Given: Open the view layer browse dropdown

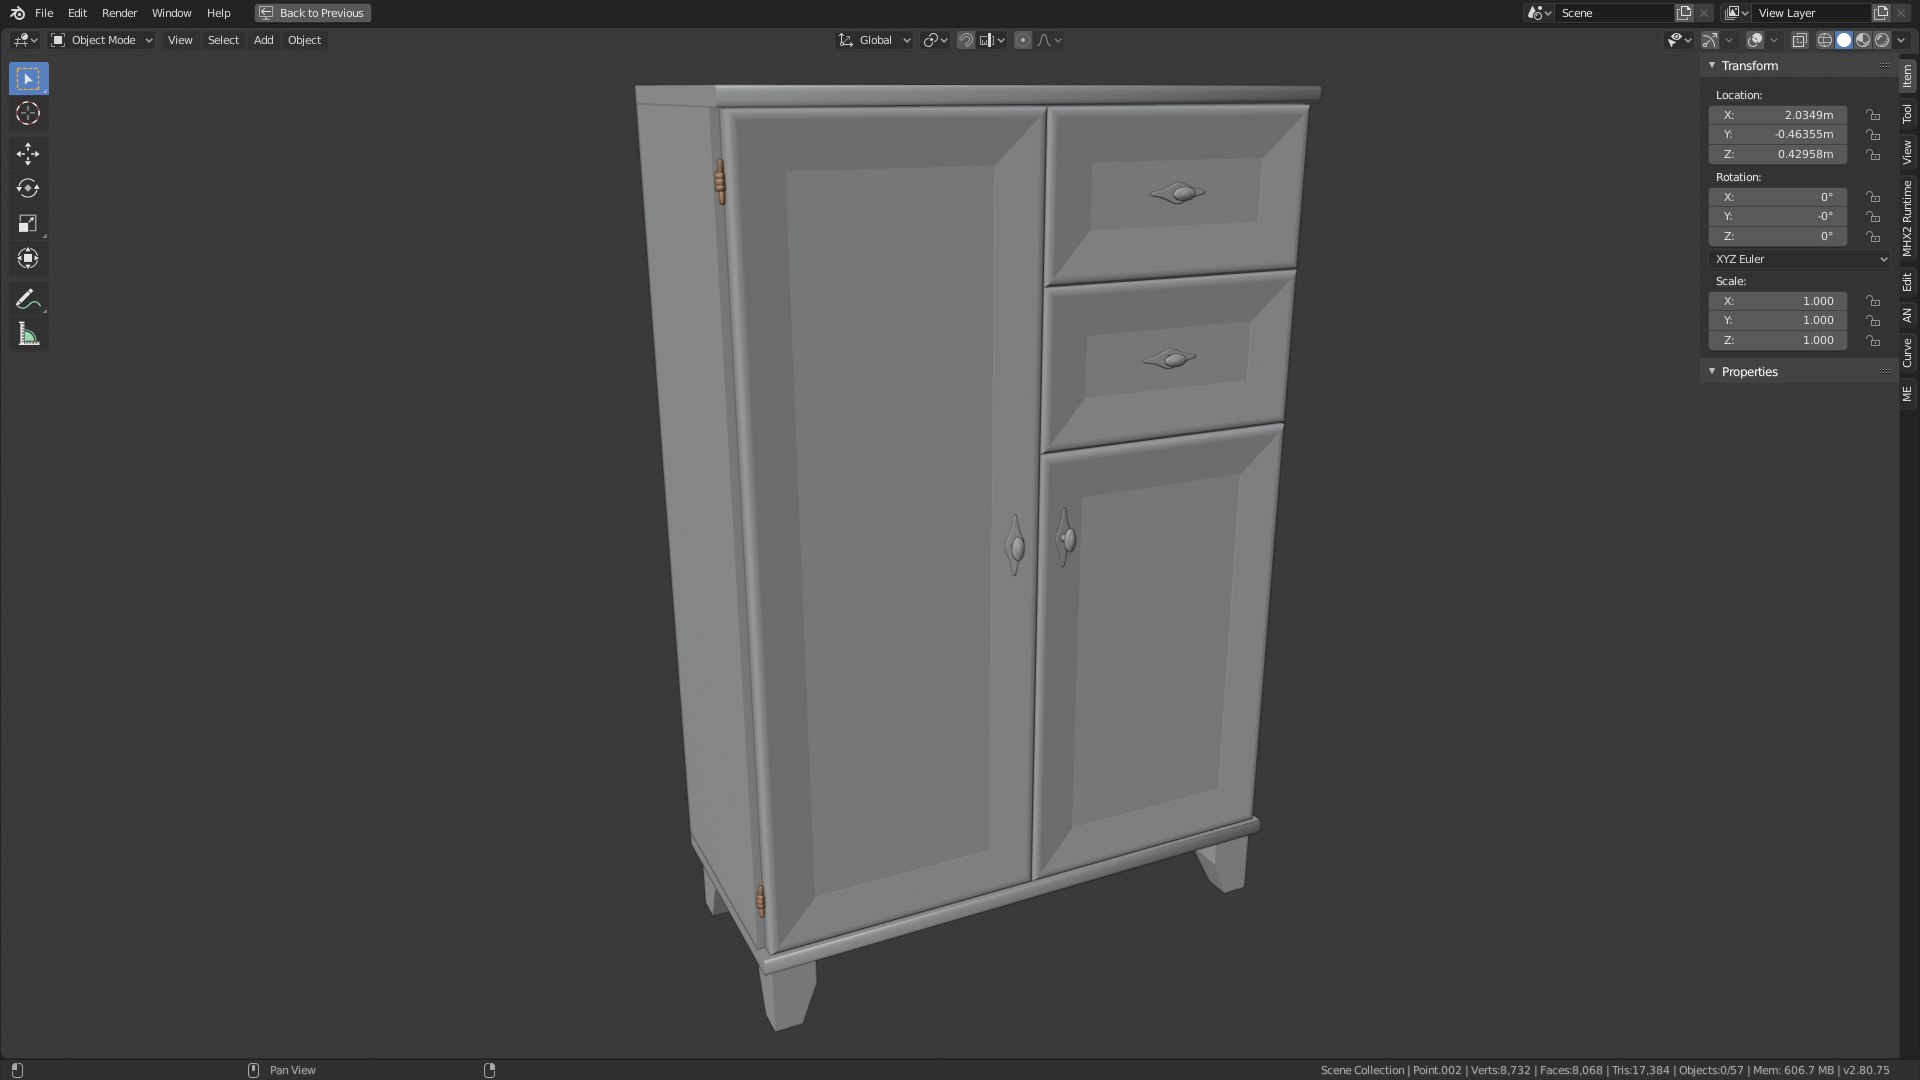Looking at the screenshot, I should point(1737,13).
